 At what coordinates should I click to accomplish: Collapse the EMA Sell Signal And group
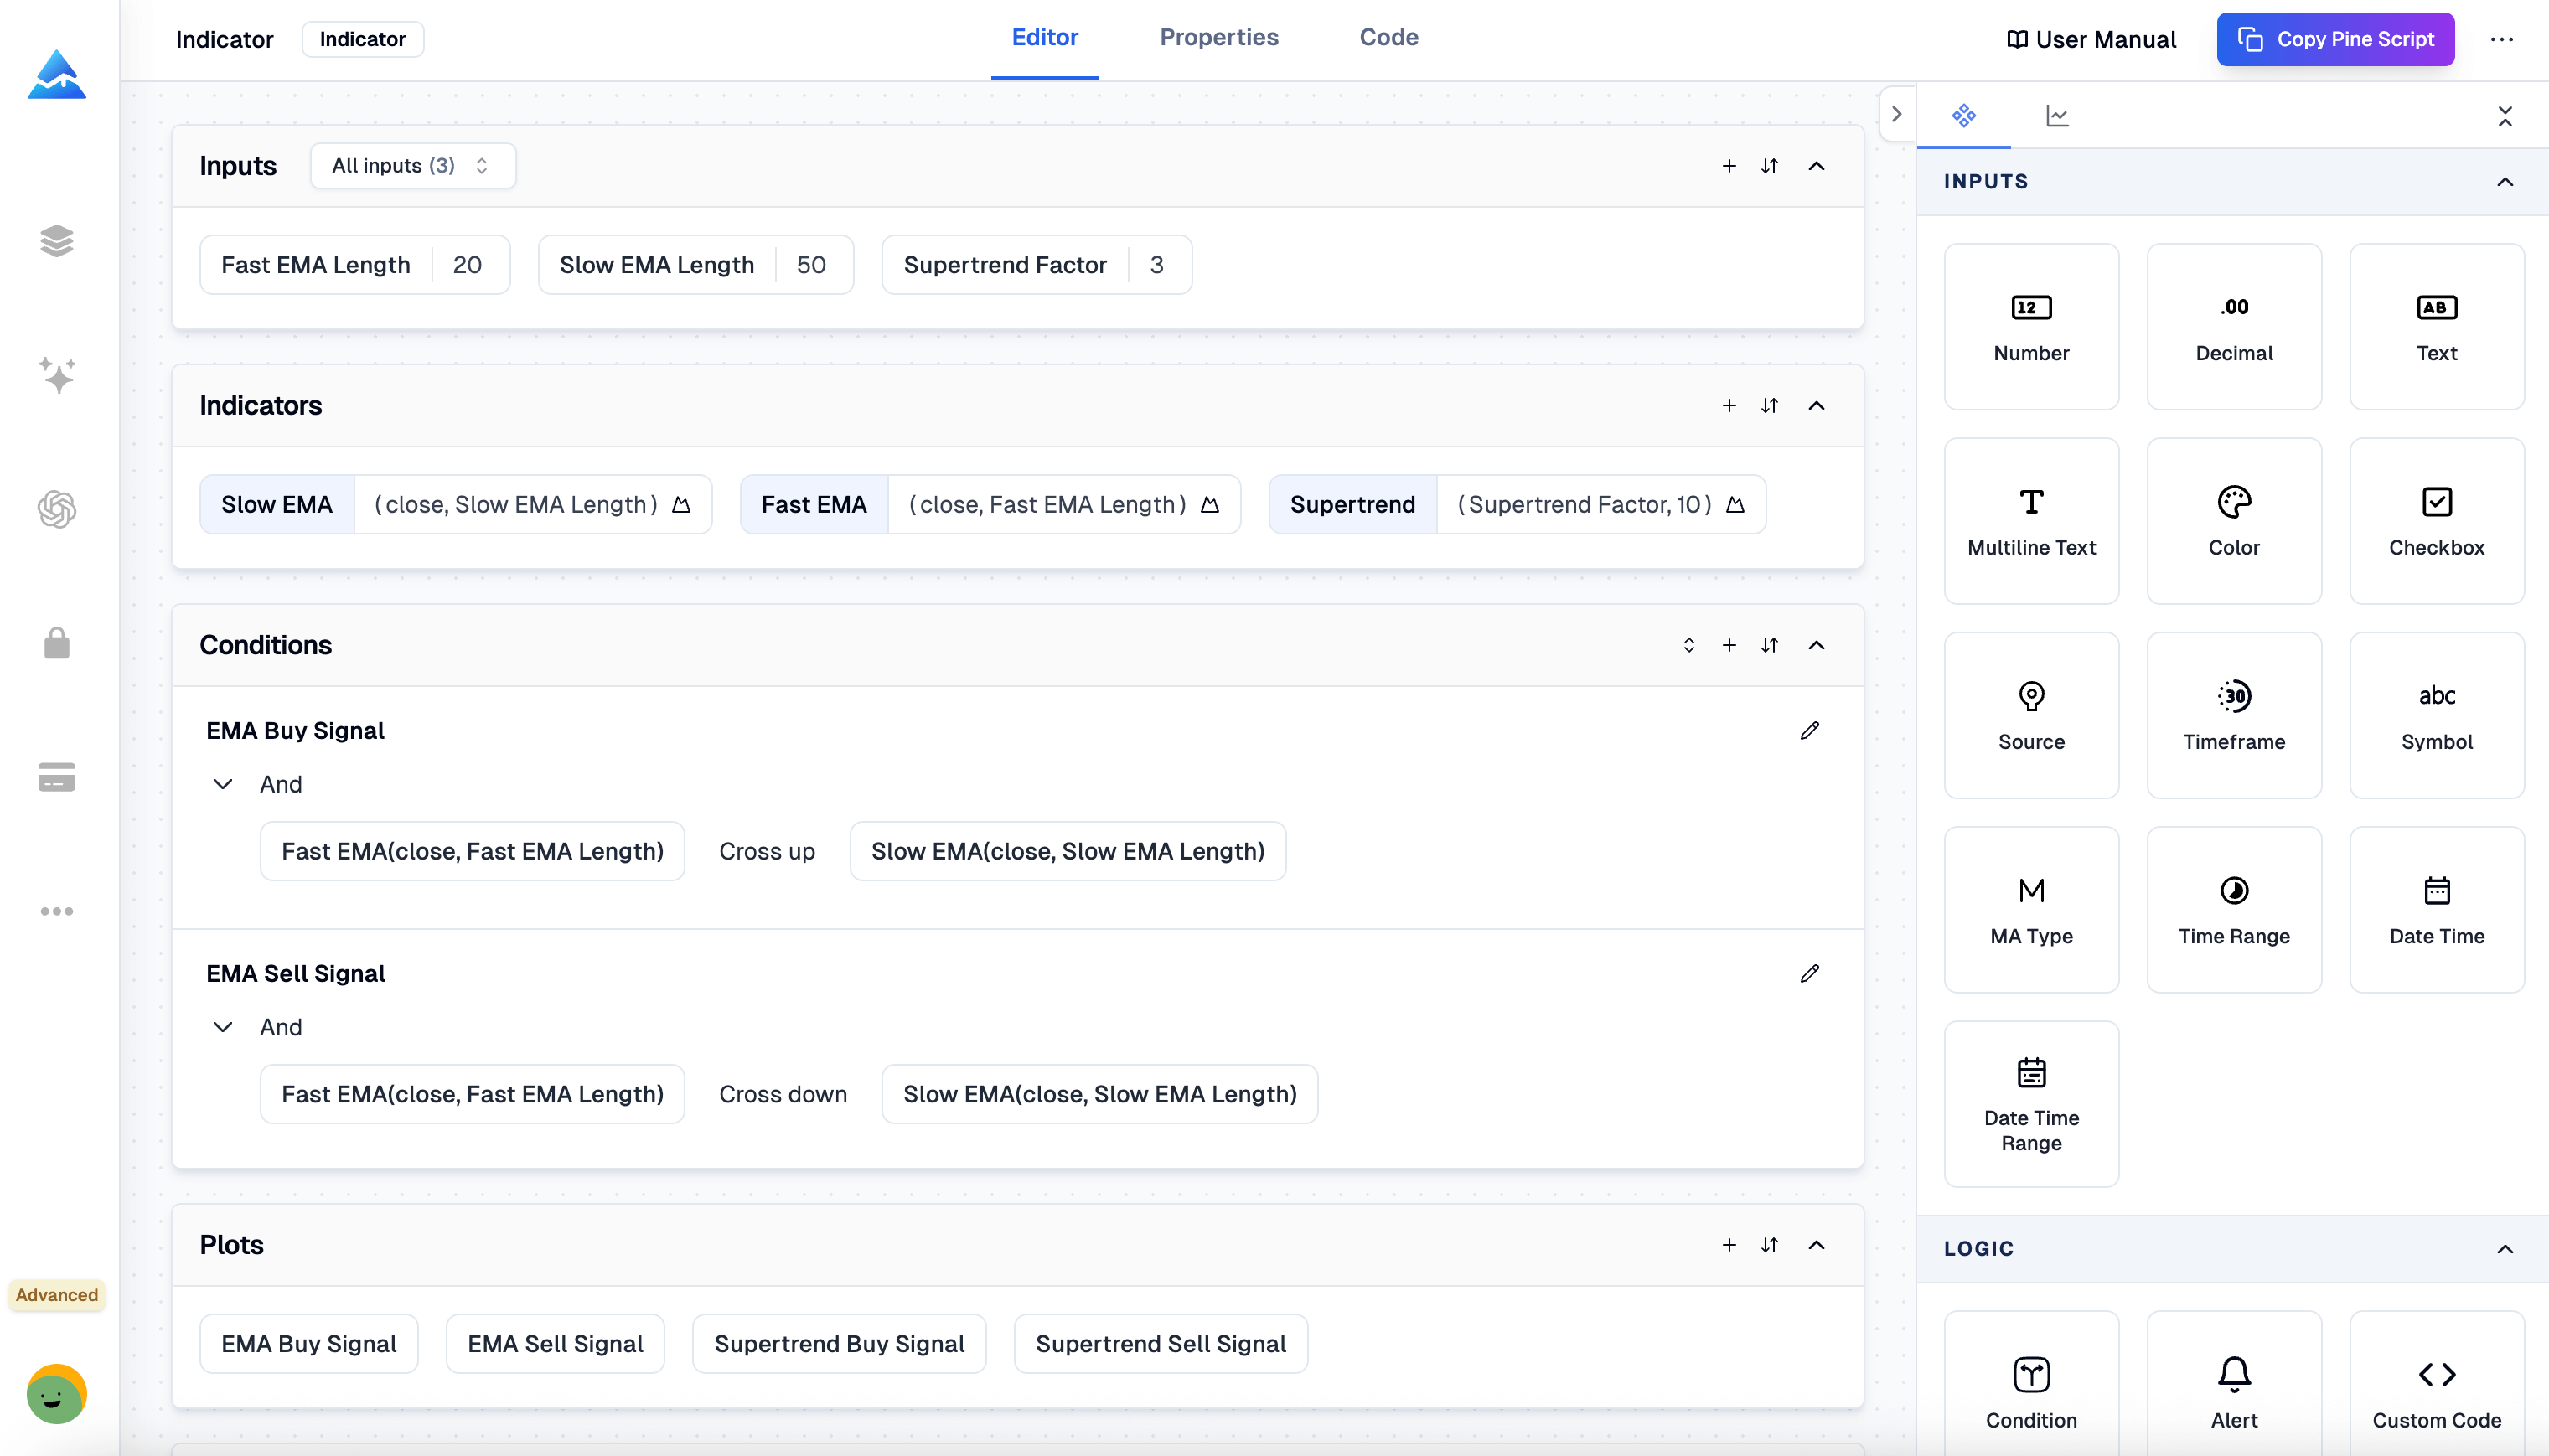[223, 1027]
